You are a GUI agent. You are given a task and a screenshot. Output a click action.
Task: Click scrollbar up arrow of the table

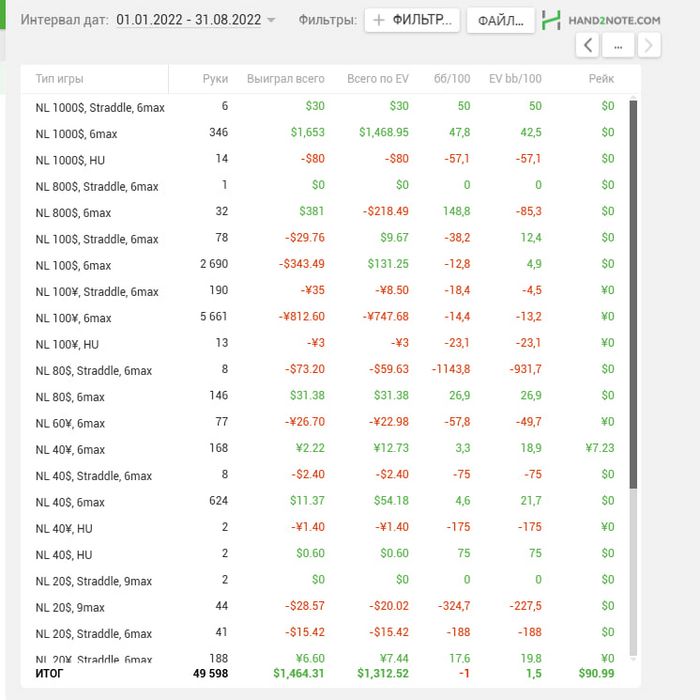pyautogui.click(x=633, y=97)
